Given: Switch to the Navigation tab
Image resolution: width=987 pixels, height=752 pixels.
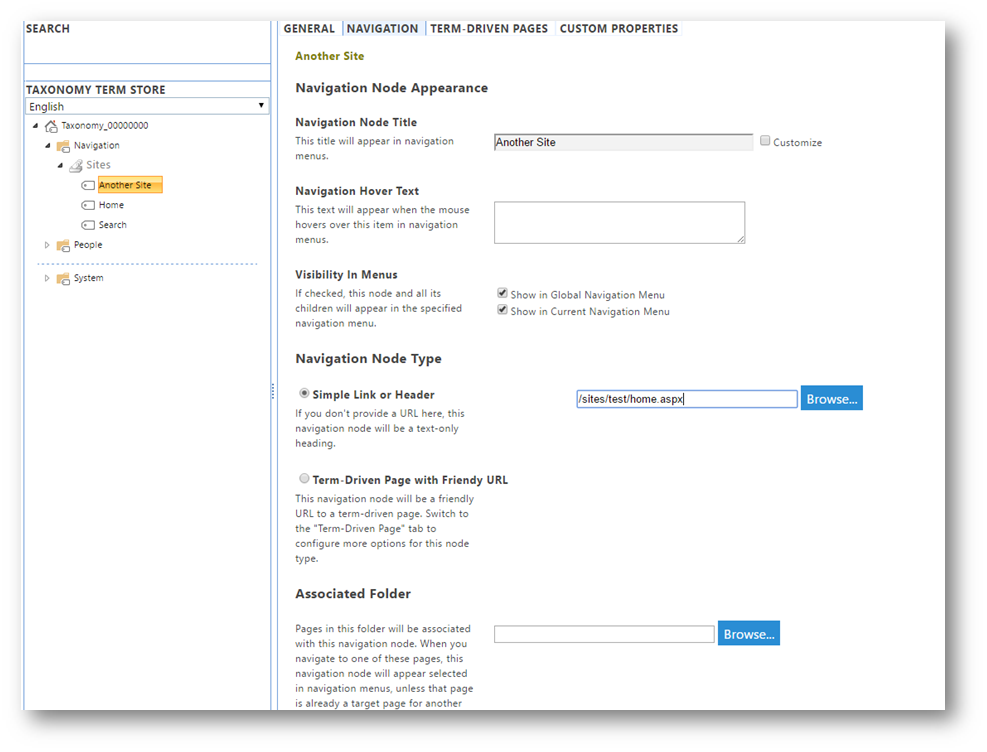Looking at the screenshot, I should coord(382,29).
